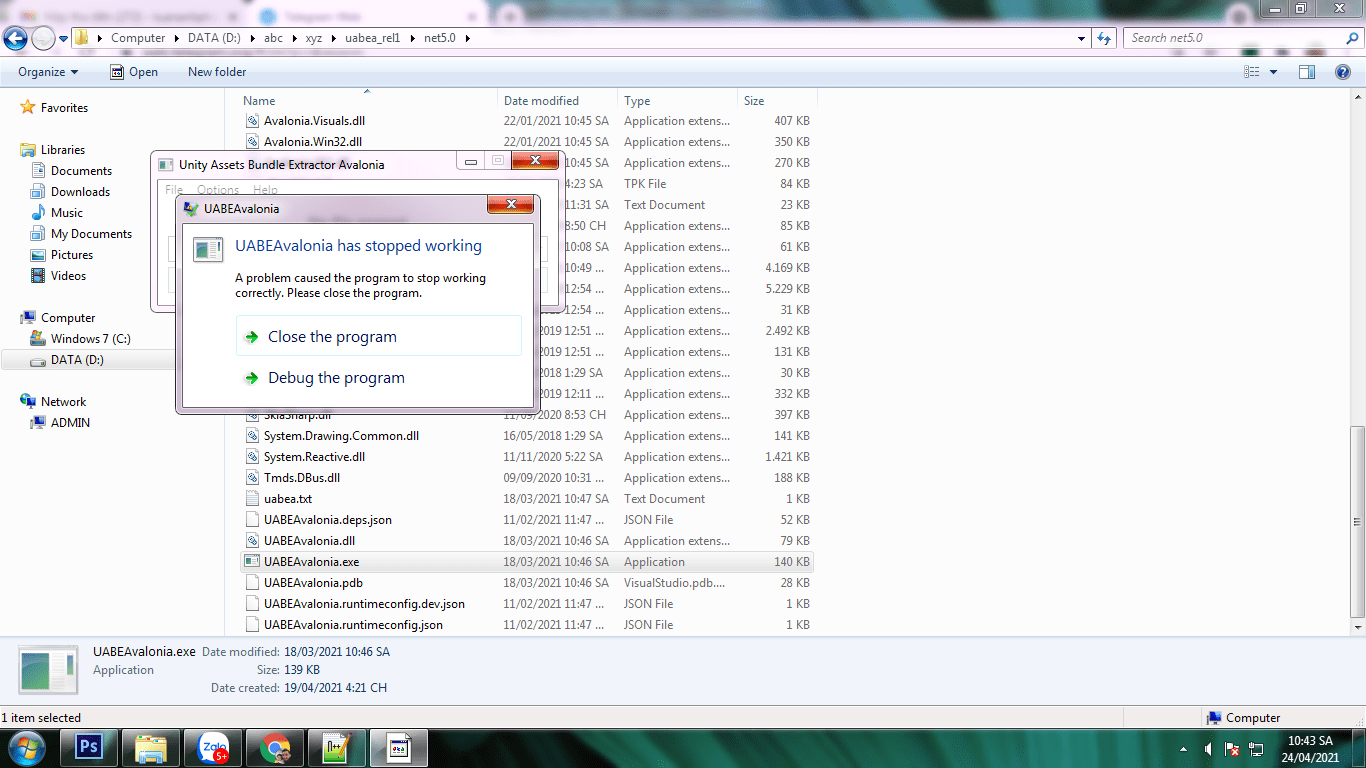This screenshot has height=768, width=1366.
Task: Select Favorites in the navigation pane
Action: 64,108
